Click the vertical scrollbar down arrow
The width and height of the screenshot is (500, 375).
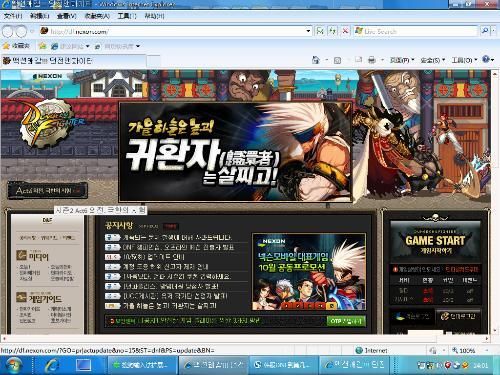pos(494,330)
